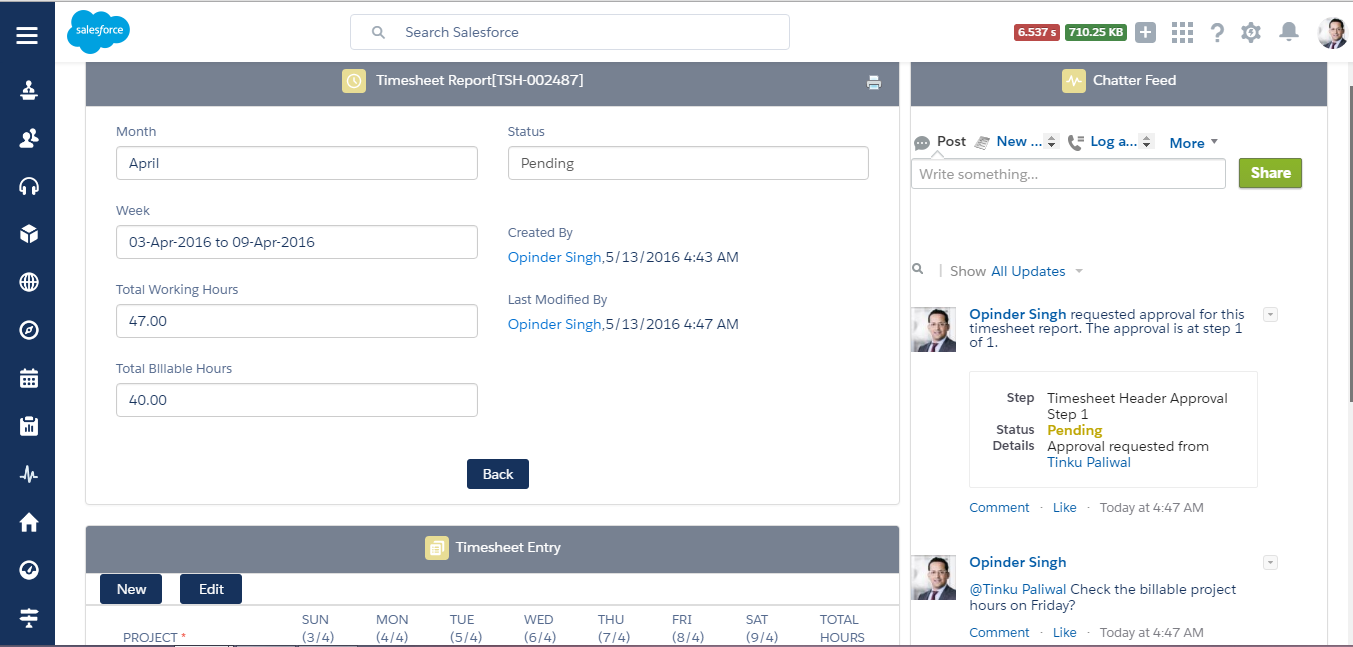Image resolution: width=1353 pixels, height=647 pixels.
Task: Click the Edit button in Timesheet Entry
Action: [x=211, y=589]
